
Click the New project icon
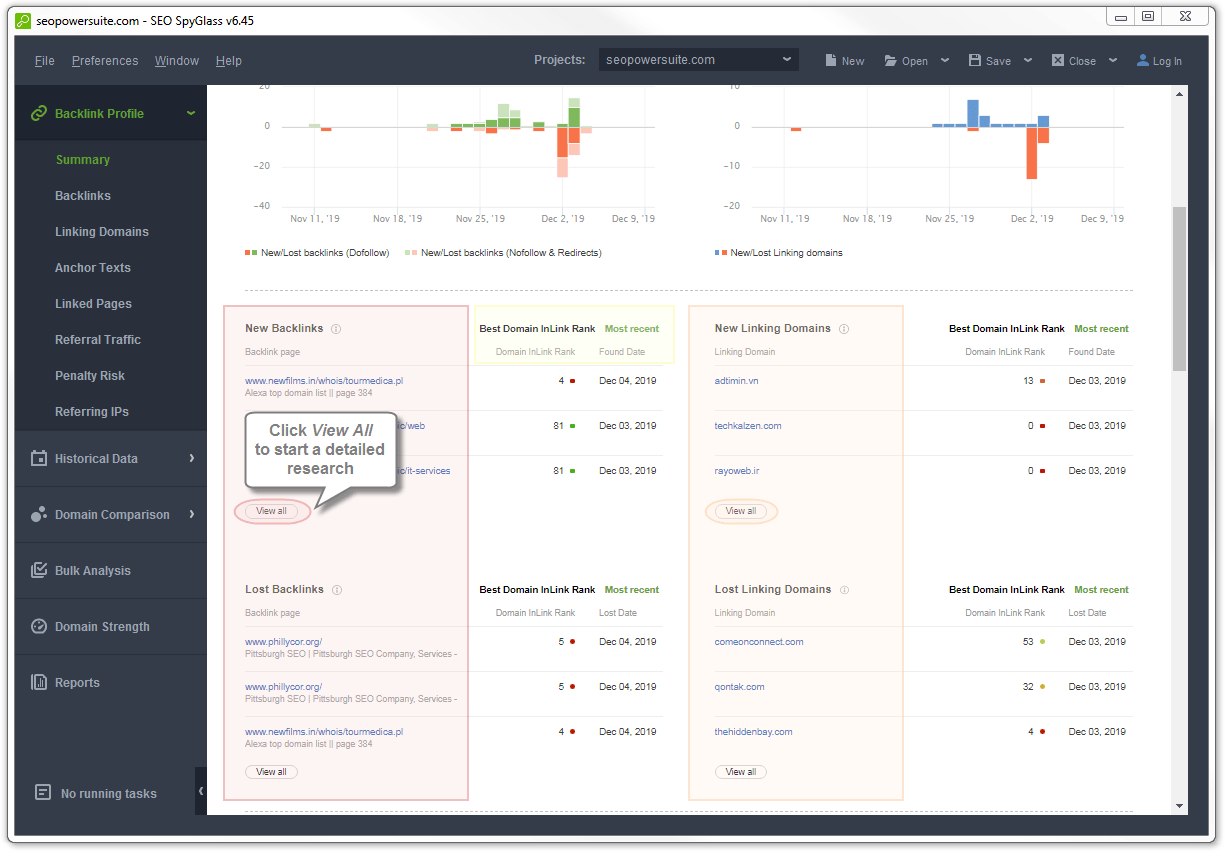click(831, 61)
